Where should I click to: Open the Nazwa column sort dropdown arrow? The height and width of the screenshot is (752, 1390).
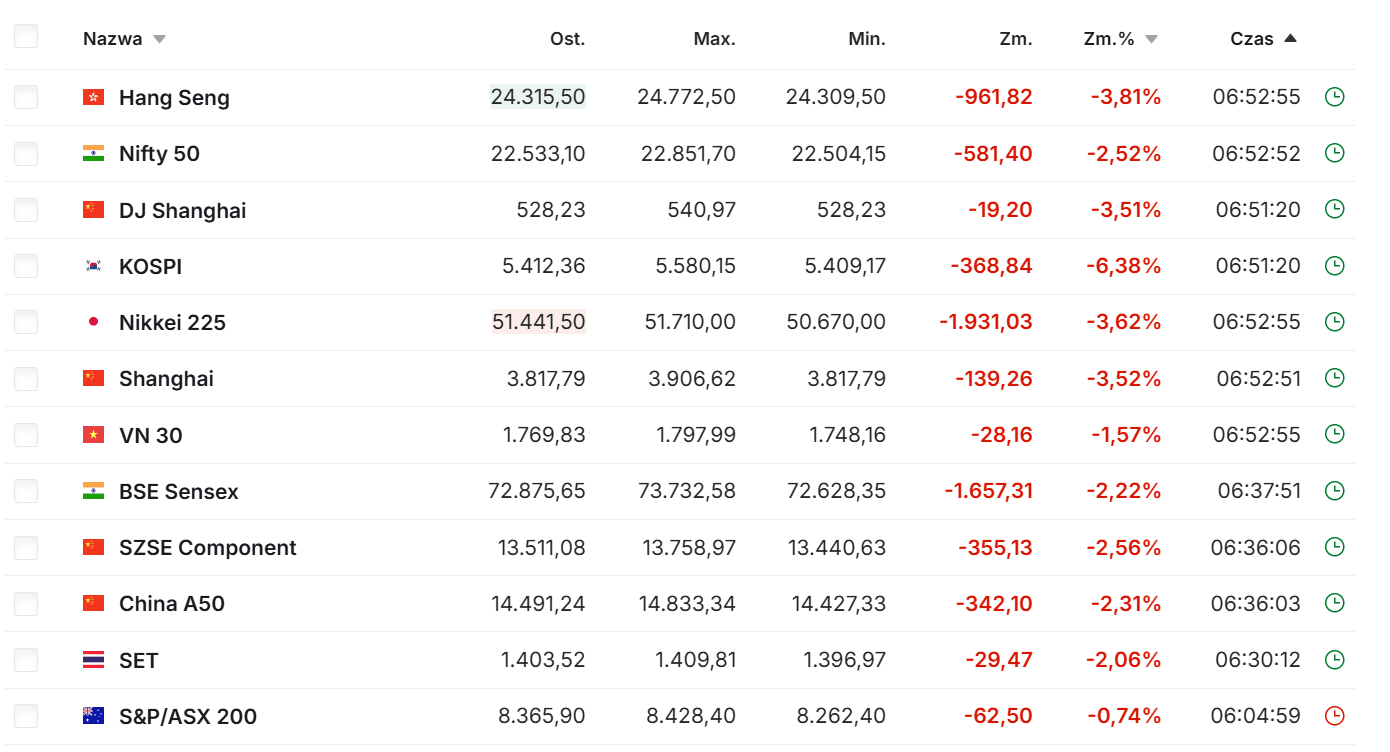point(159,40)
